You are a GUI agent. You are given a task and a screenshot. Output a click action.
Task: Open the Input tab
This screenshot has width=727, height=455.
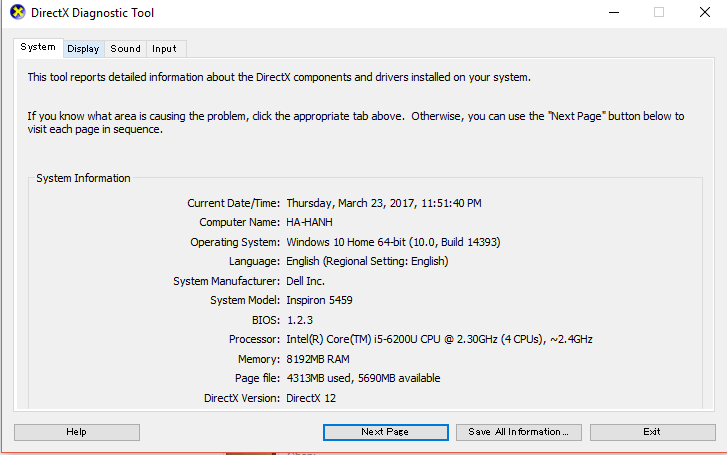coord(165,49)
